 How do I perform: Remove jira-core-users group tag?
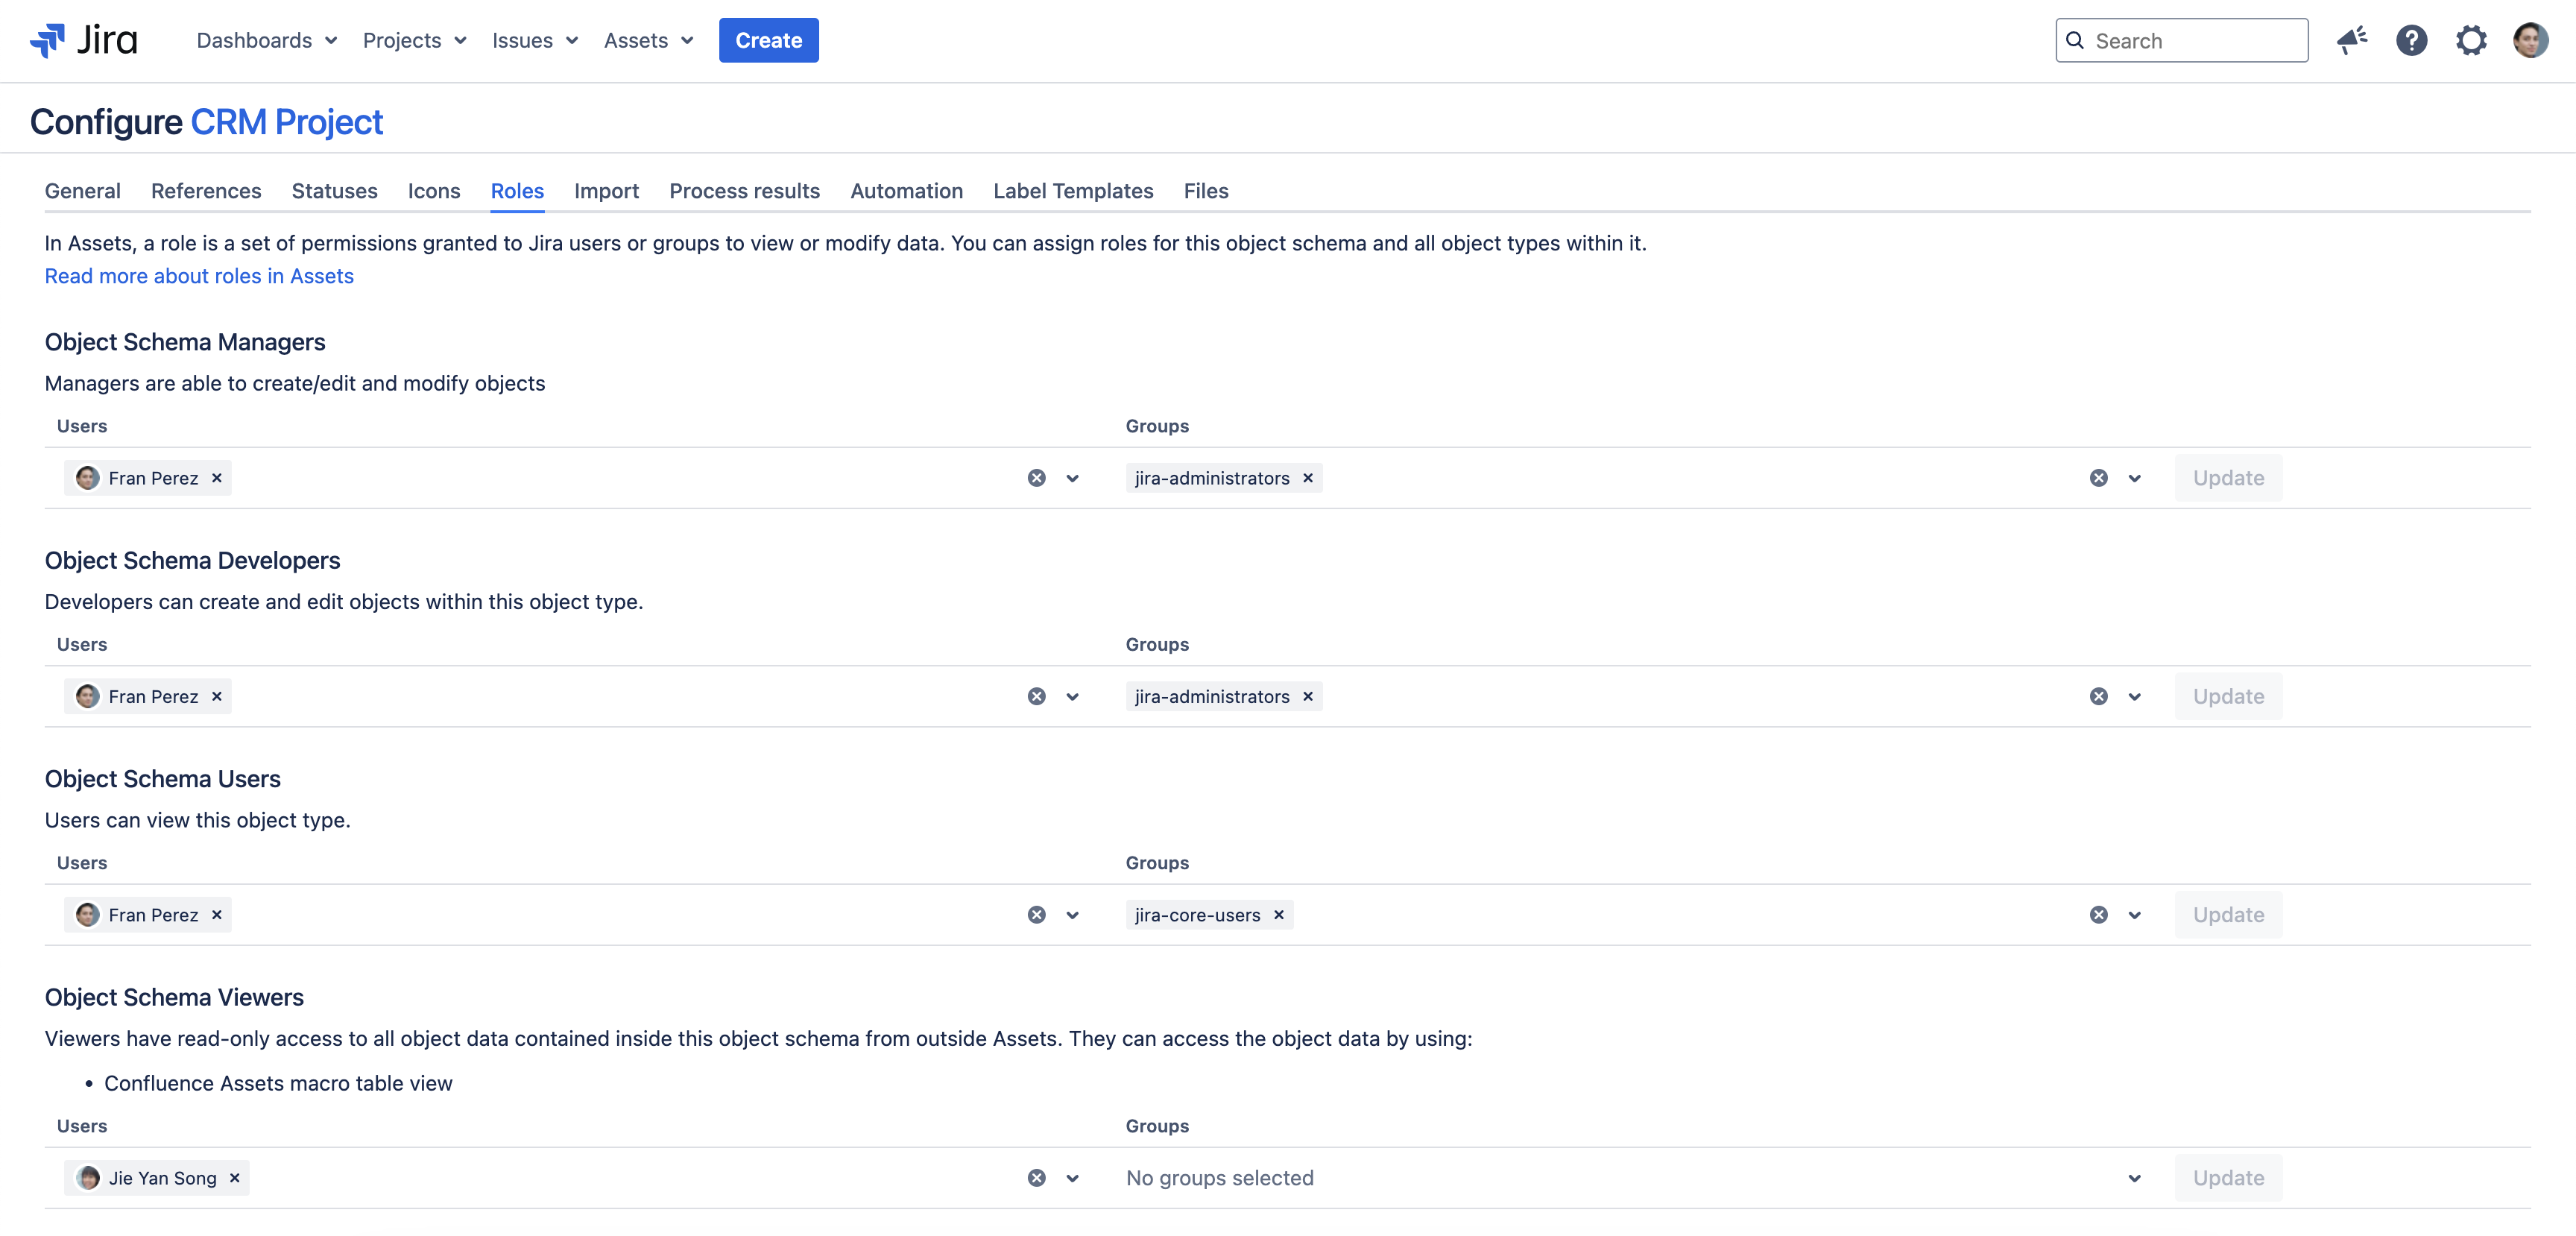1279,915
